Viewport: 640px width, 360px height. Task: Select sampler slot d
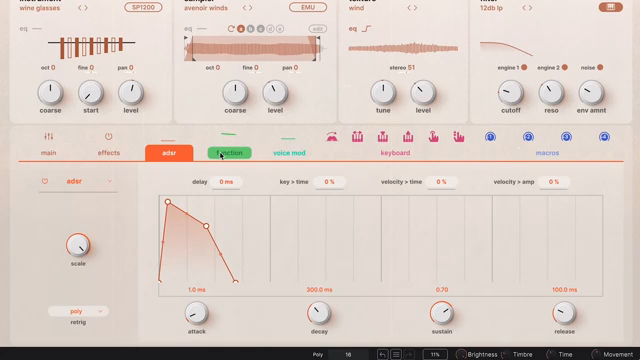coord(270,29)
